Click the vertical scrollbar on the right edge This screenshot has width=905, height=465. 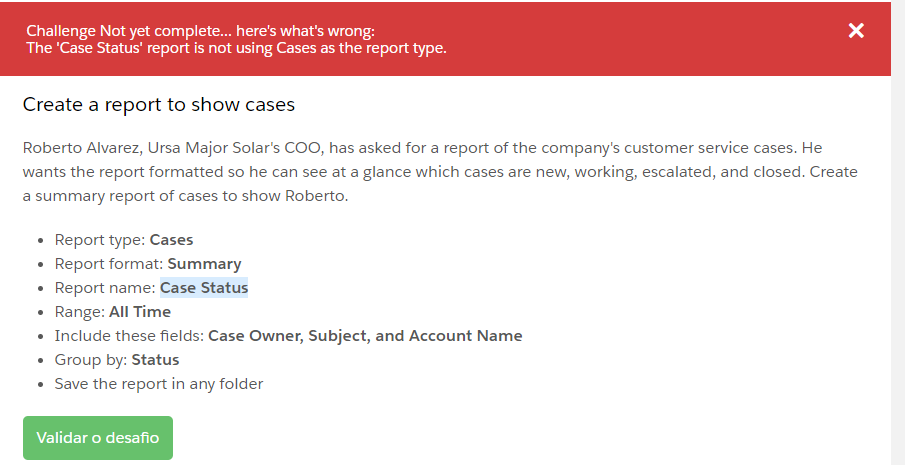pos(898,232)
